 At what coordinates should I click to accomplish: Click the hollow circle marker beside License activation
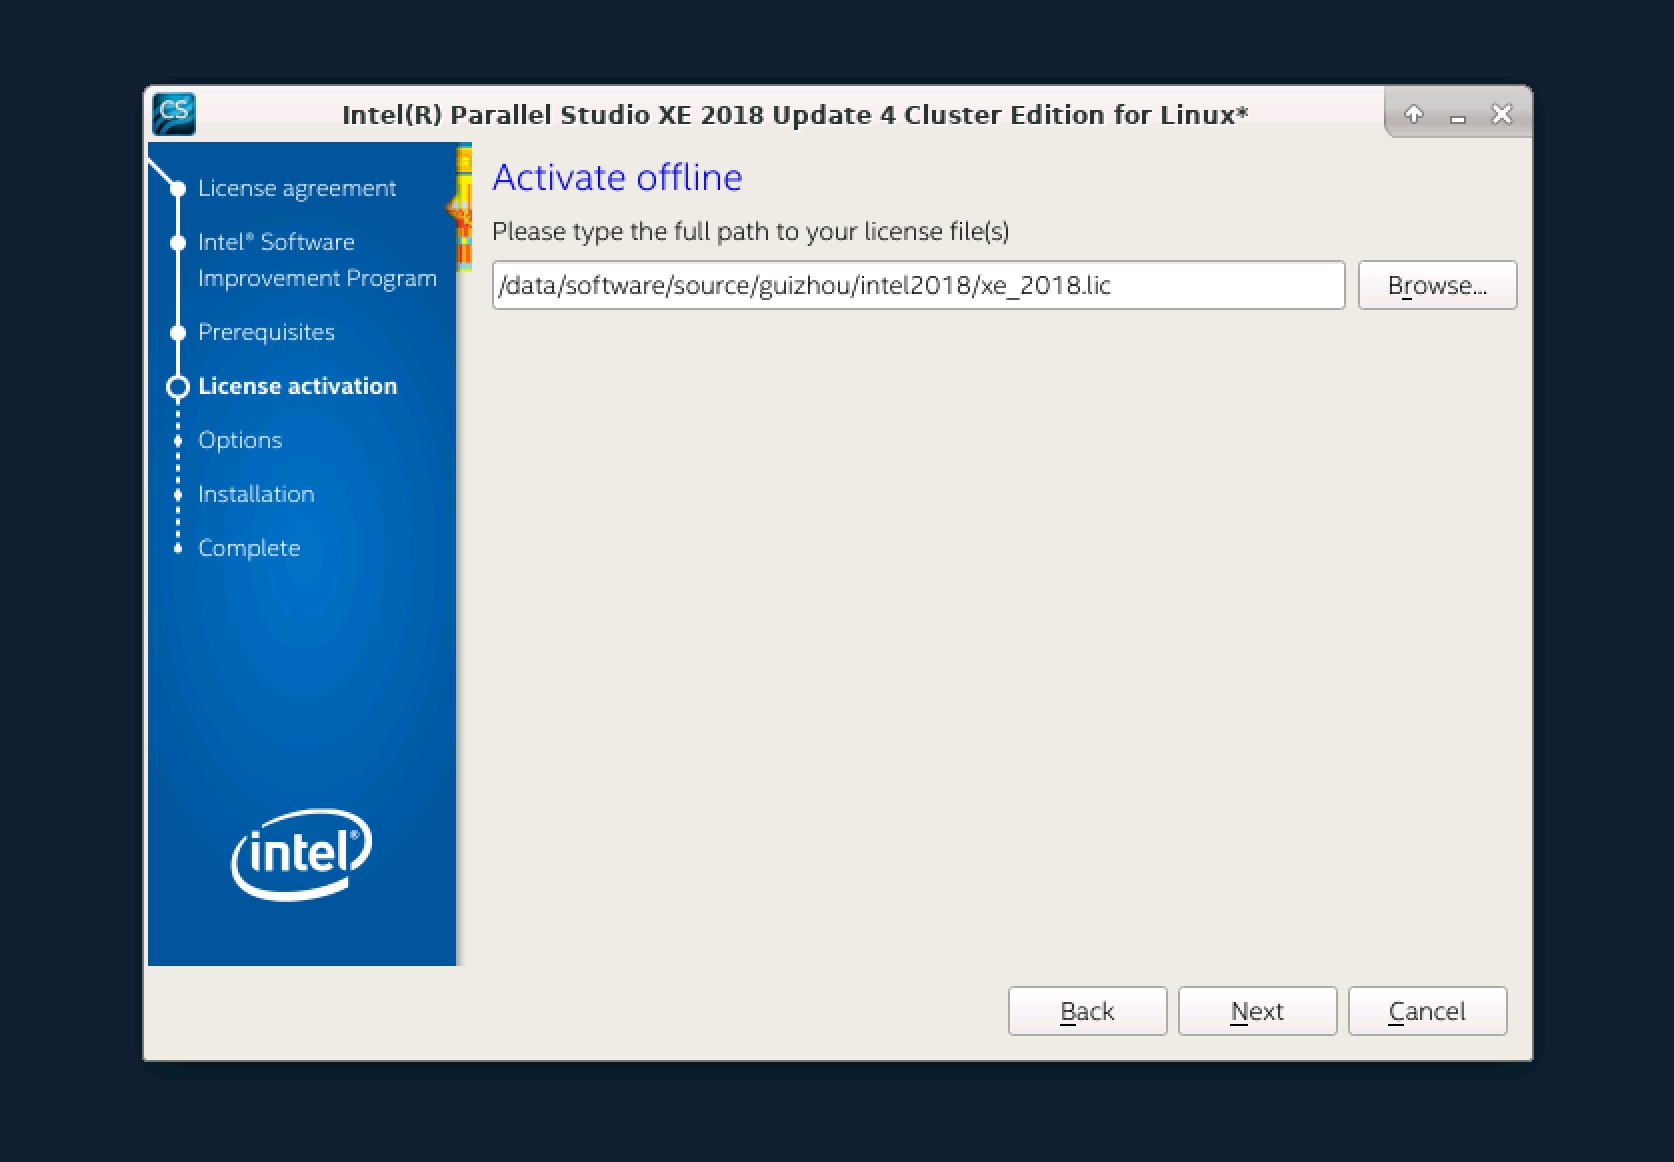coord(178,387)
